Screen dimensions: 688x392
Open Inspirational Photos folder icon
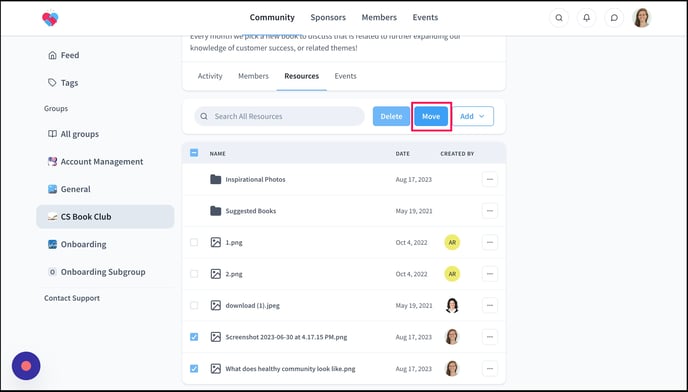pos(215,179)
